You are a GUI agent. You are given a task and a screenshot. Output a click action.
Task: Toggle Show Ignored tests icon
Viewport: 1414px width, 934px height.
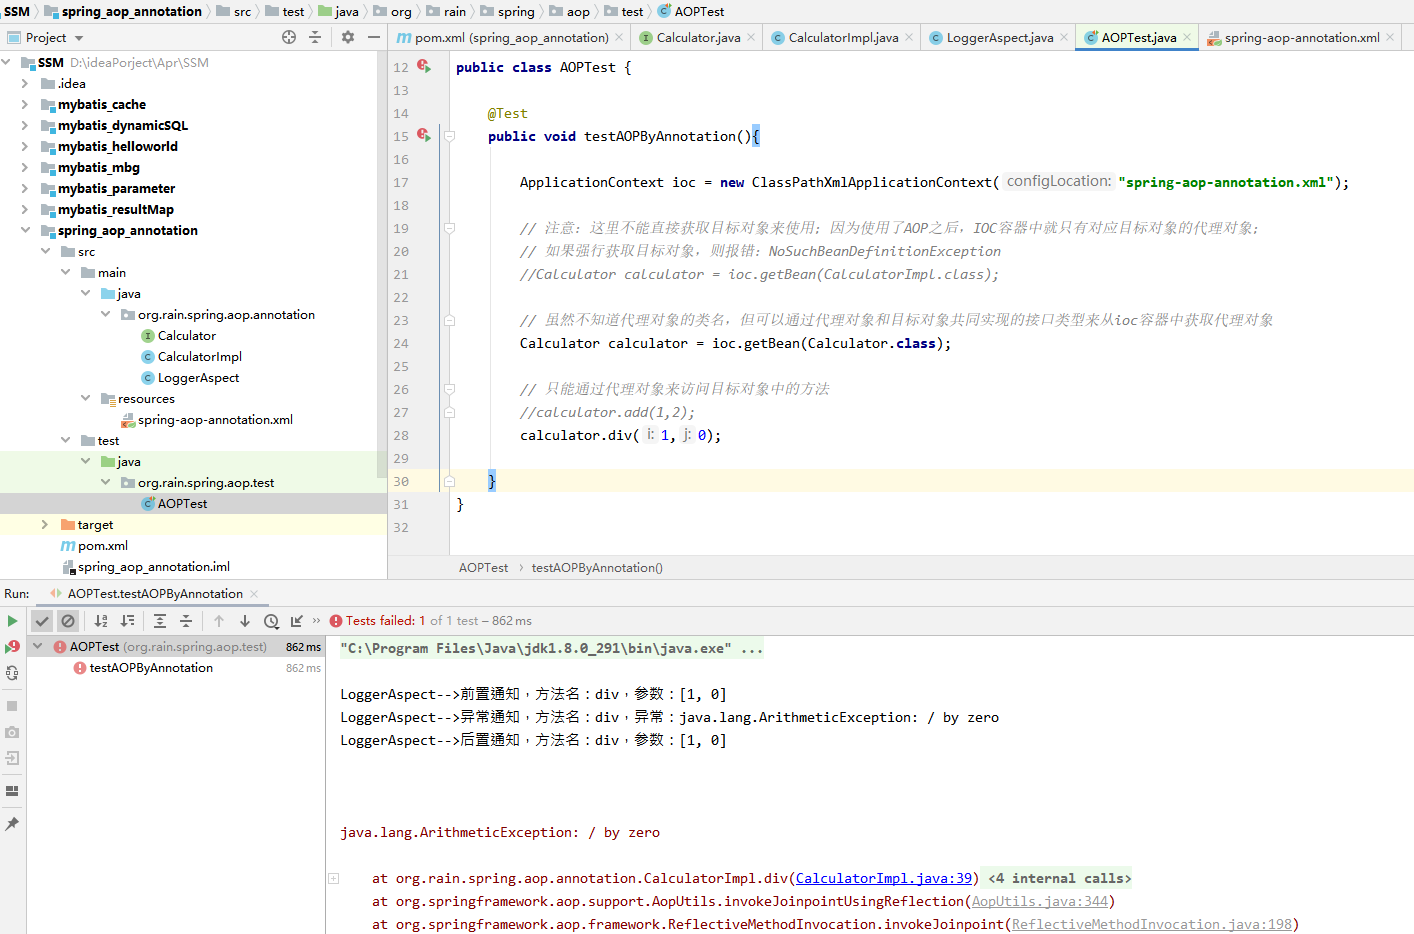tap(68, 621)
